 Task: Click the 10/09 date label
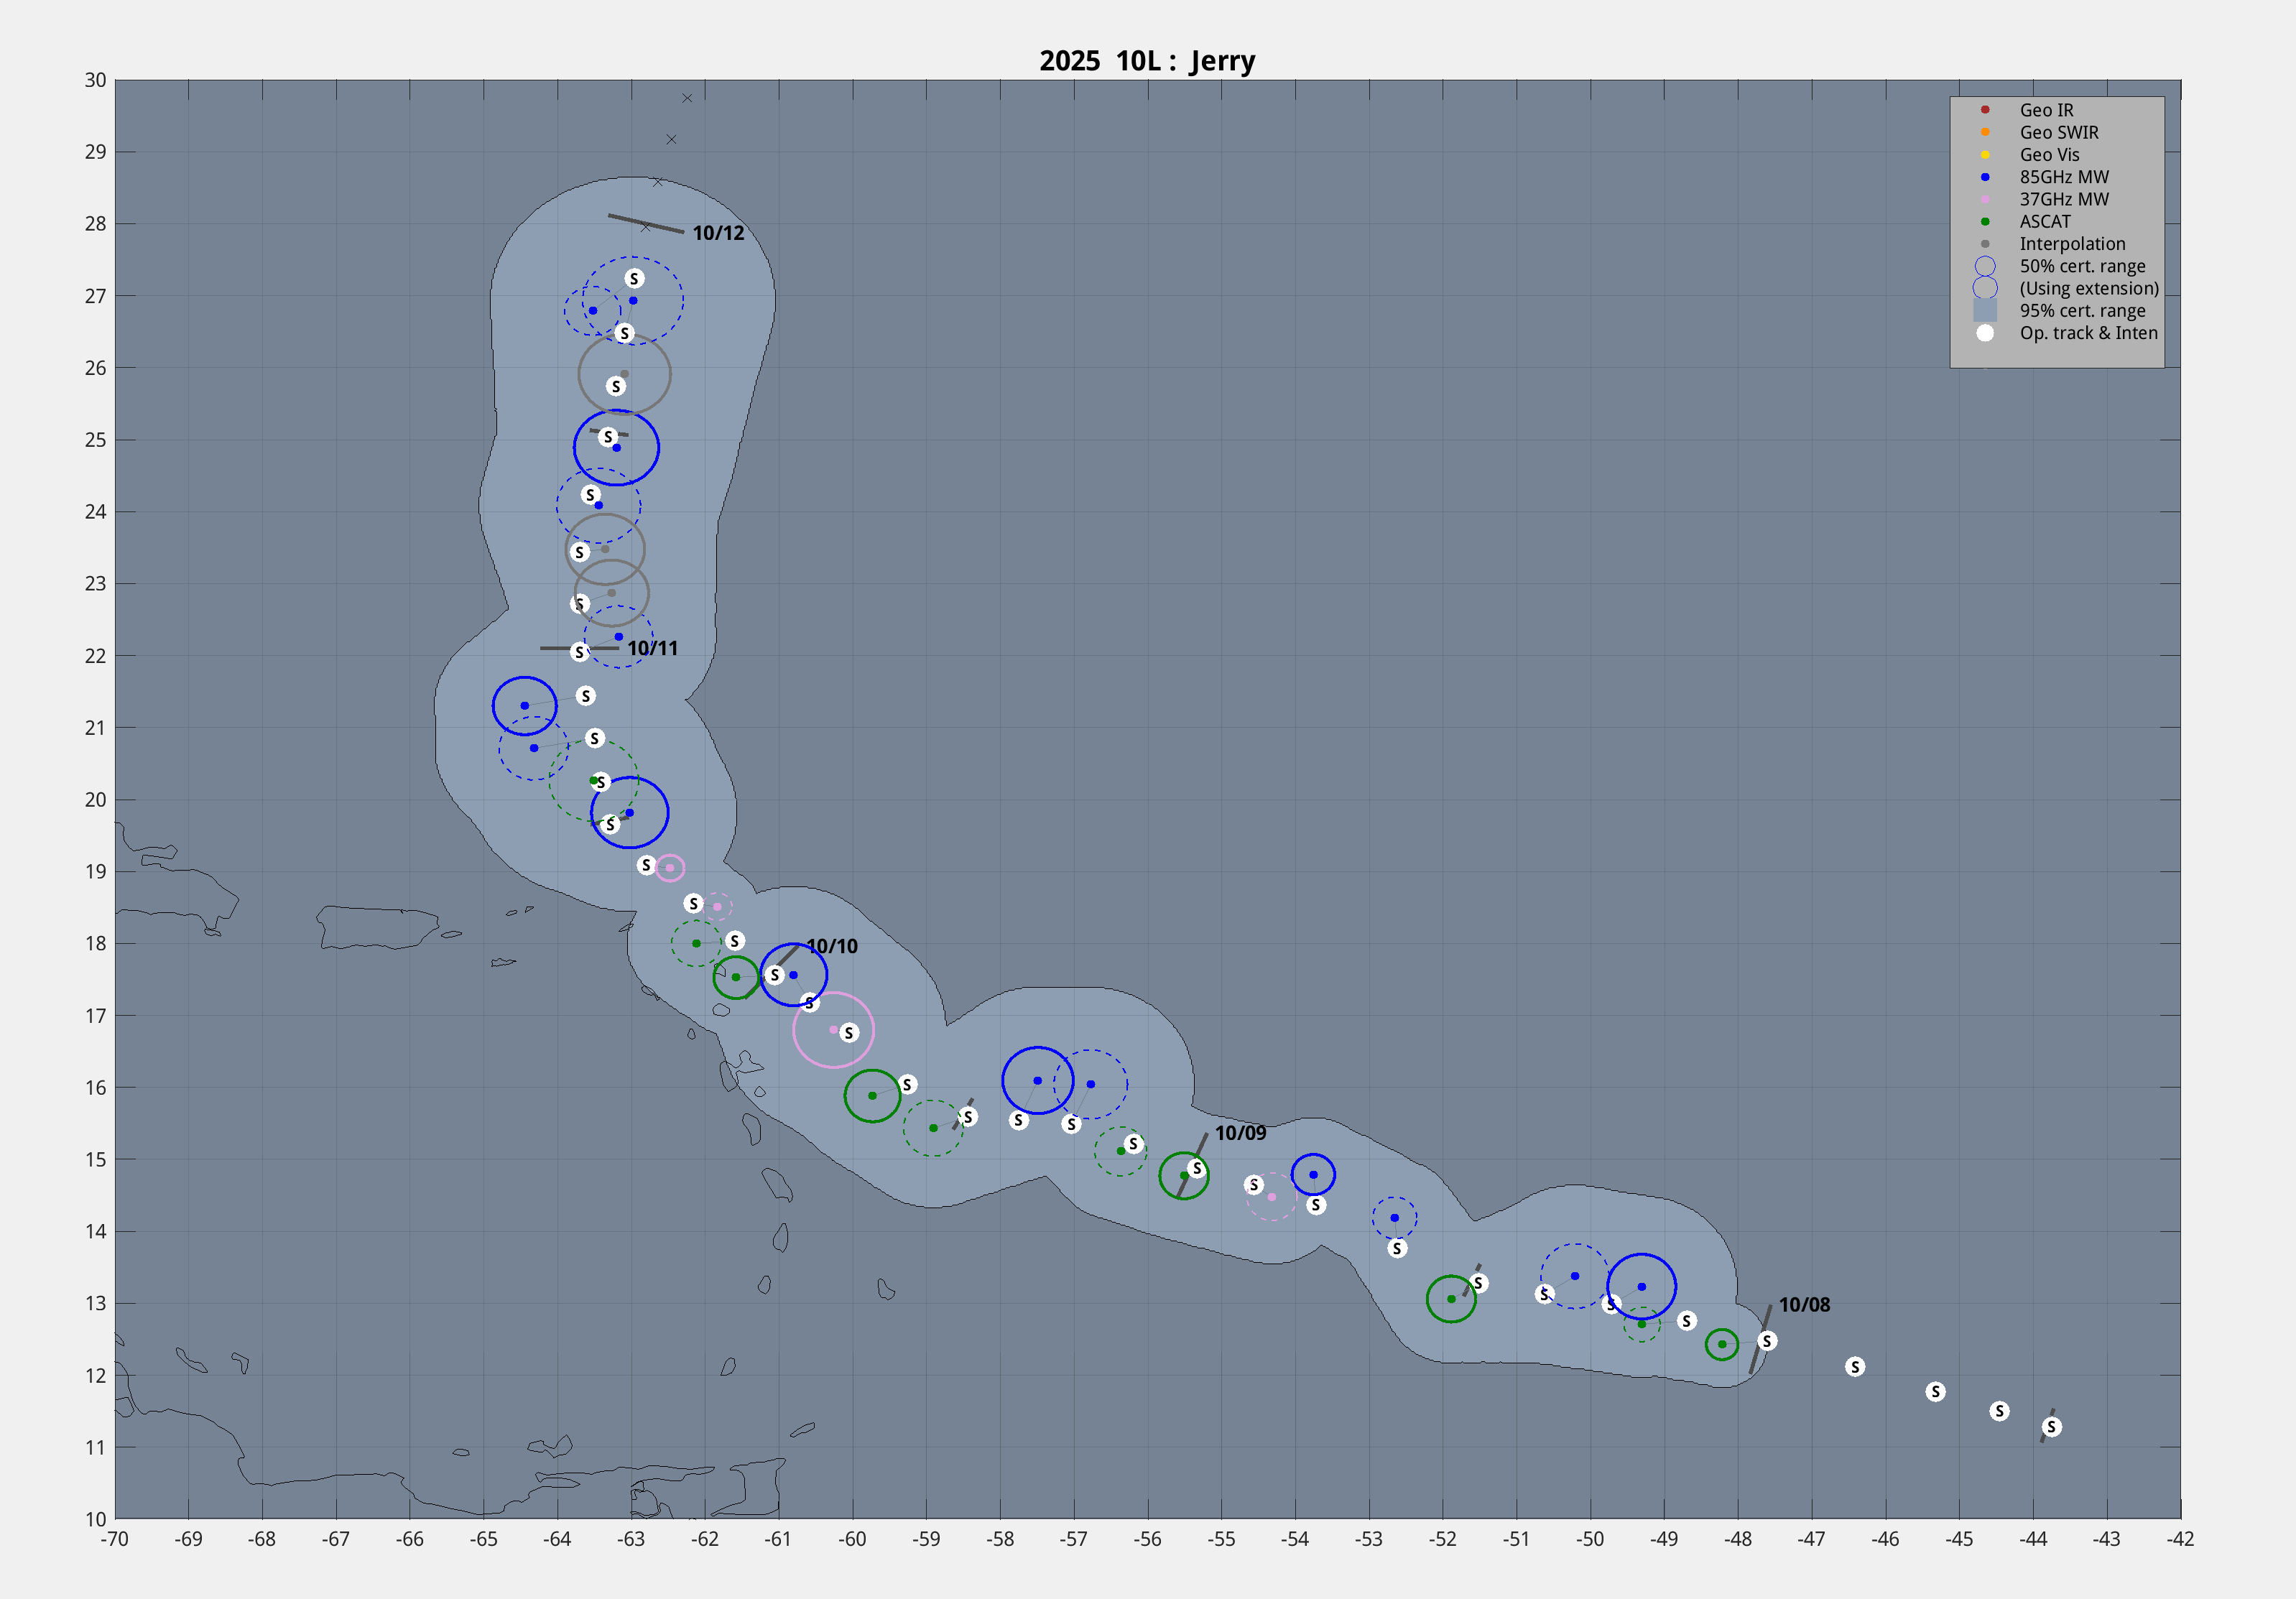(x=1240, y=1133)
